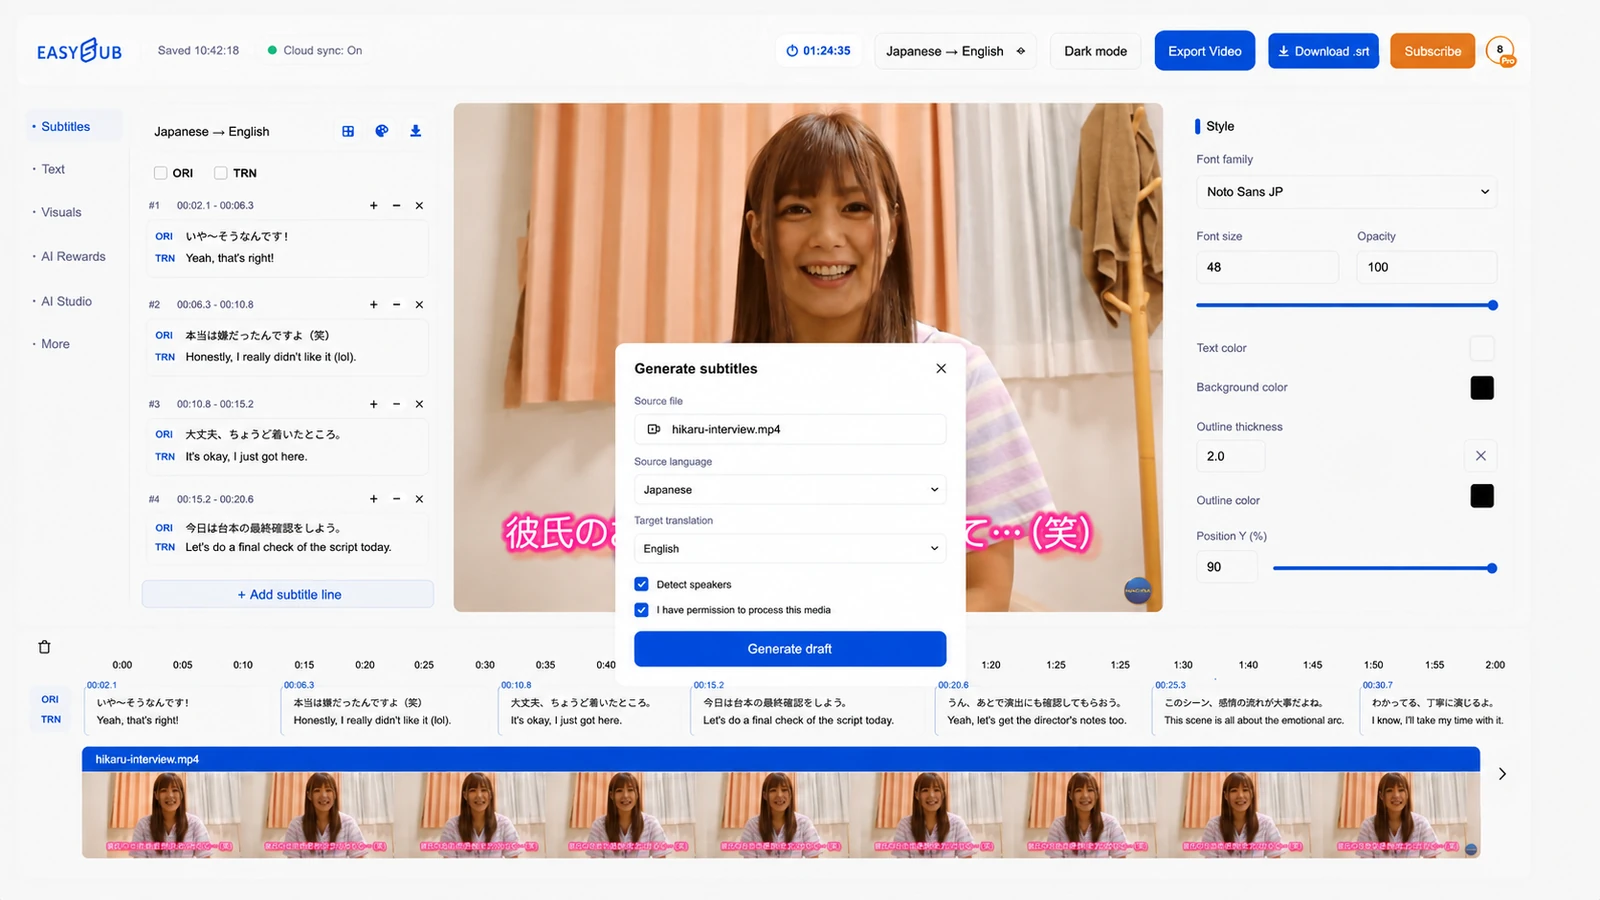This screenshot has width=1600, height=900.
Task: Click the download icon beside the palette icon
Action: pyautogui.click(x=416, y=131)
